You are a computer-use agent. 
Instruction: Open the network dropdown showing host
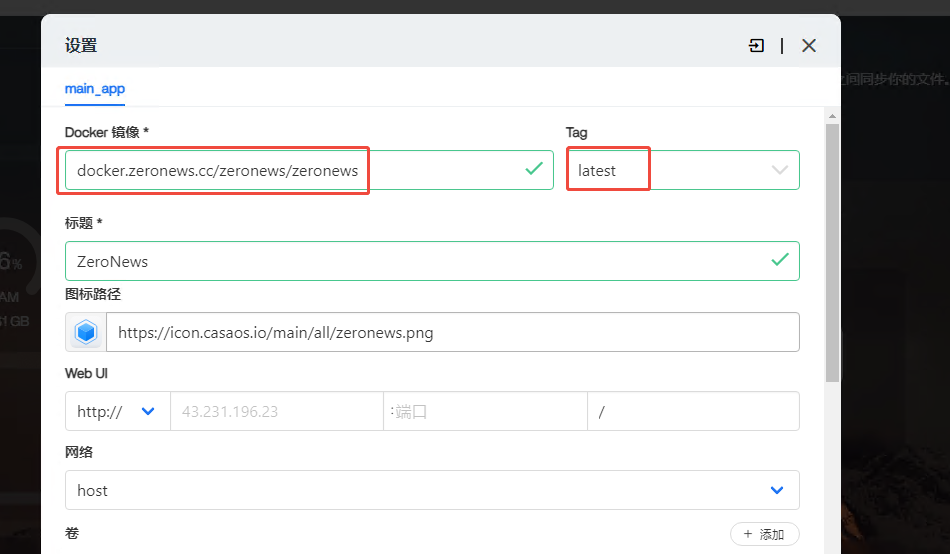(x=432, y=490)
